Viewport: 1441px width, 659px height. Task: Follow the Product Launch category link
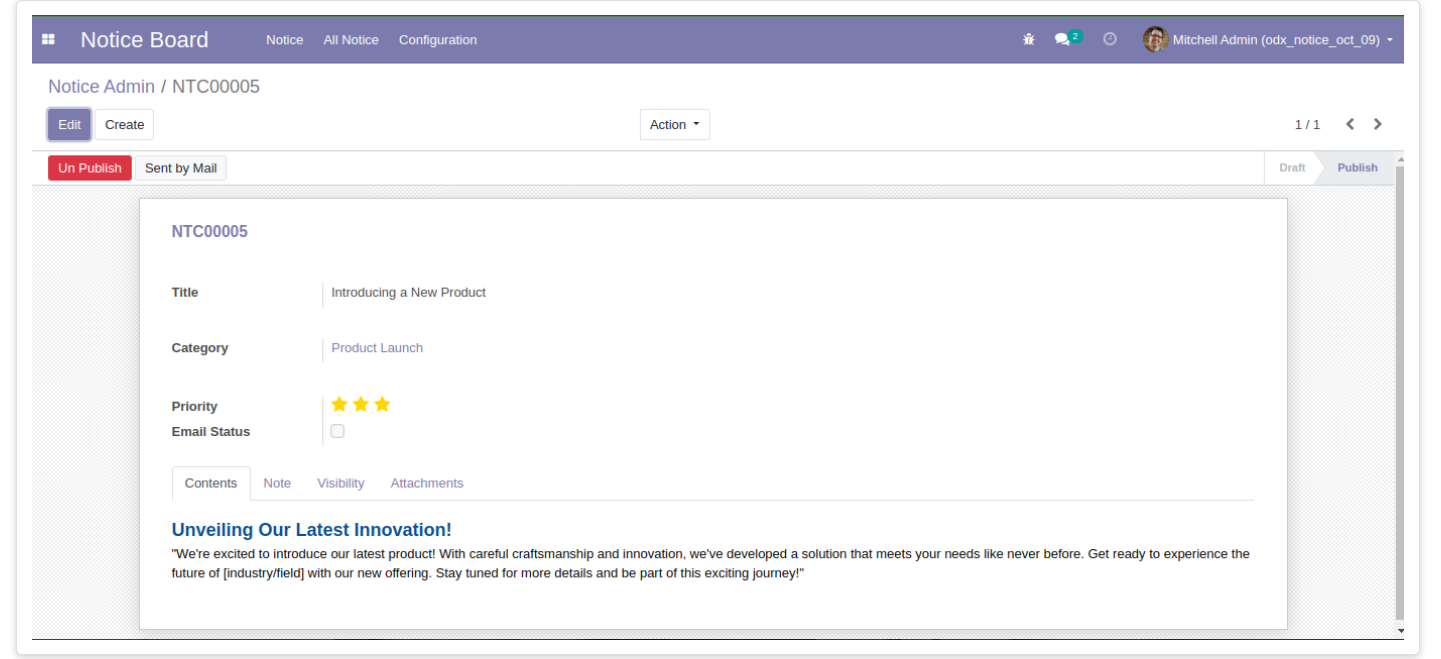(377, 348)
